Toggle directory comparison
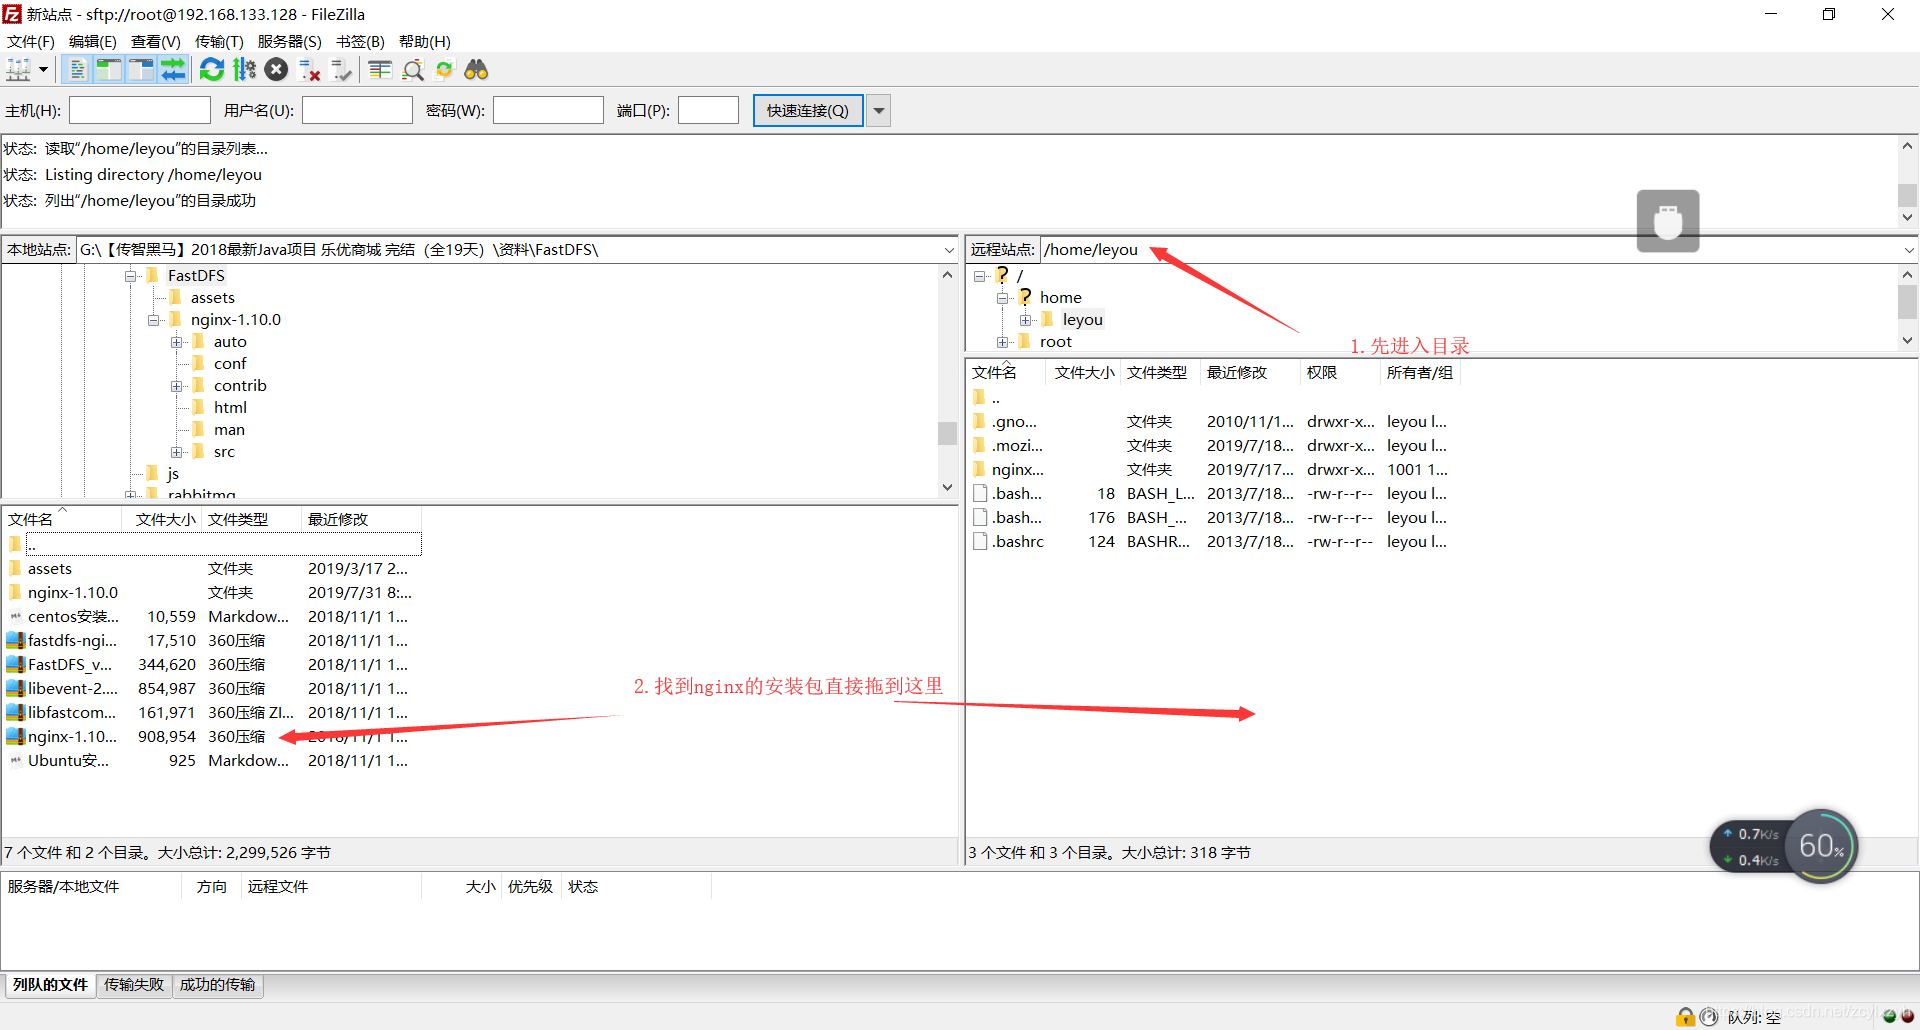The image size is (1920, 1030). 413,69
